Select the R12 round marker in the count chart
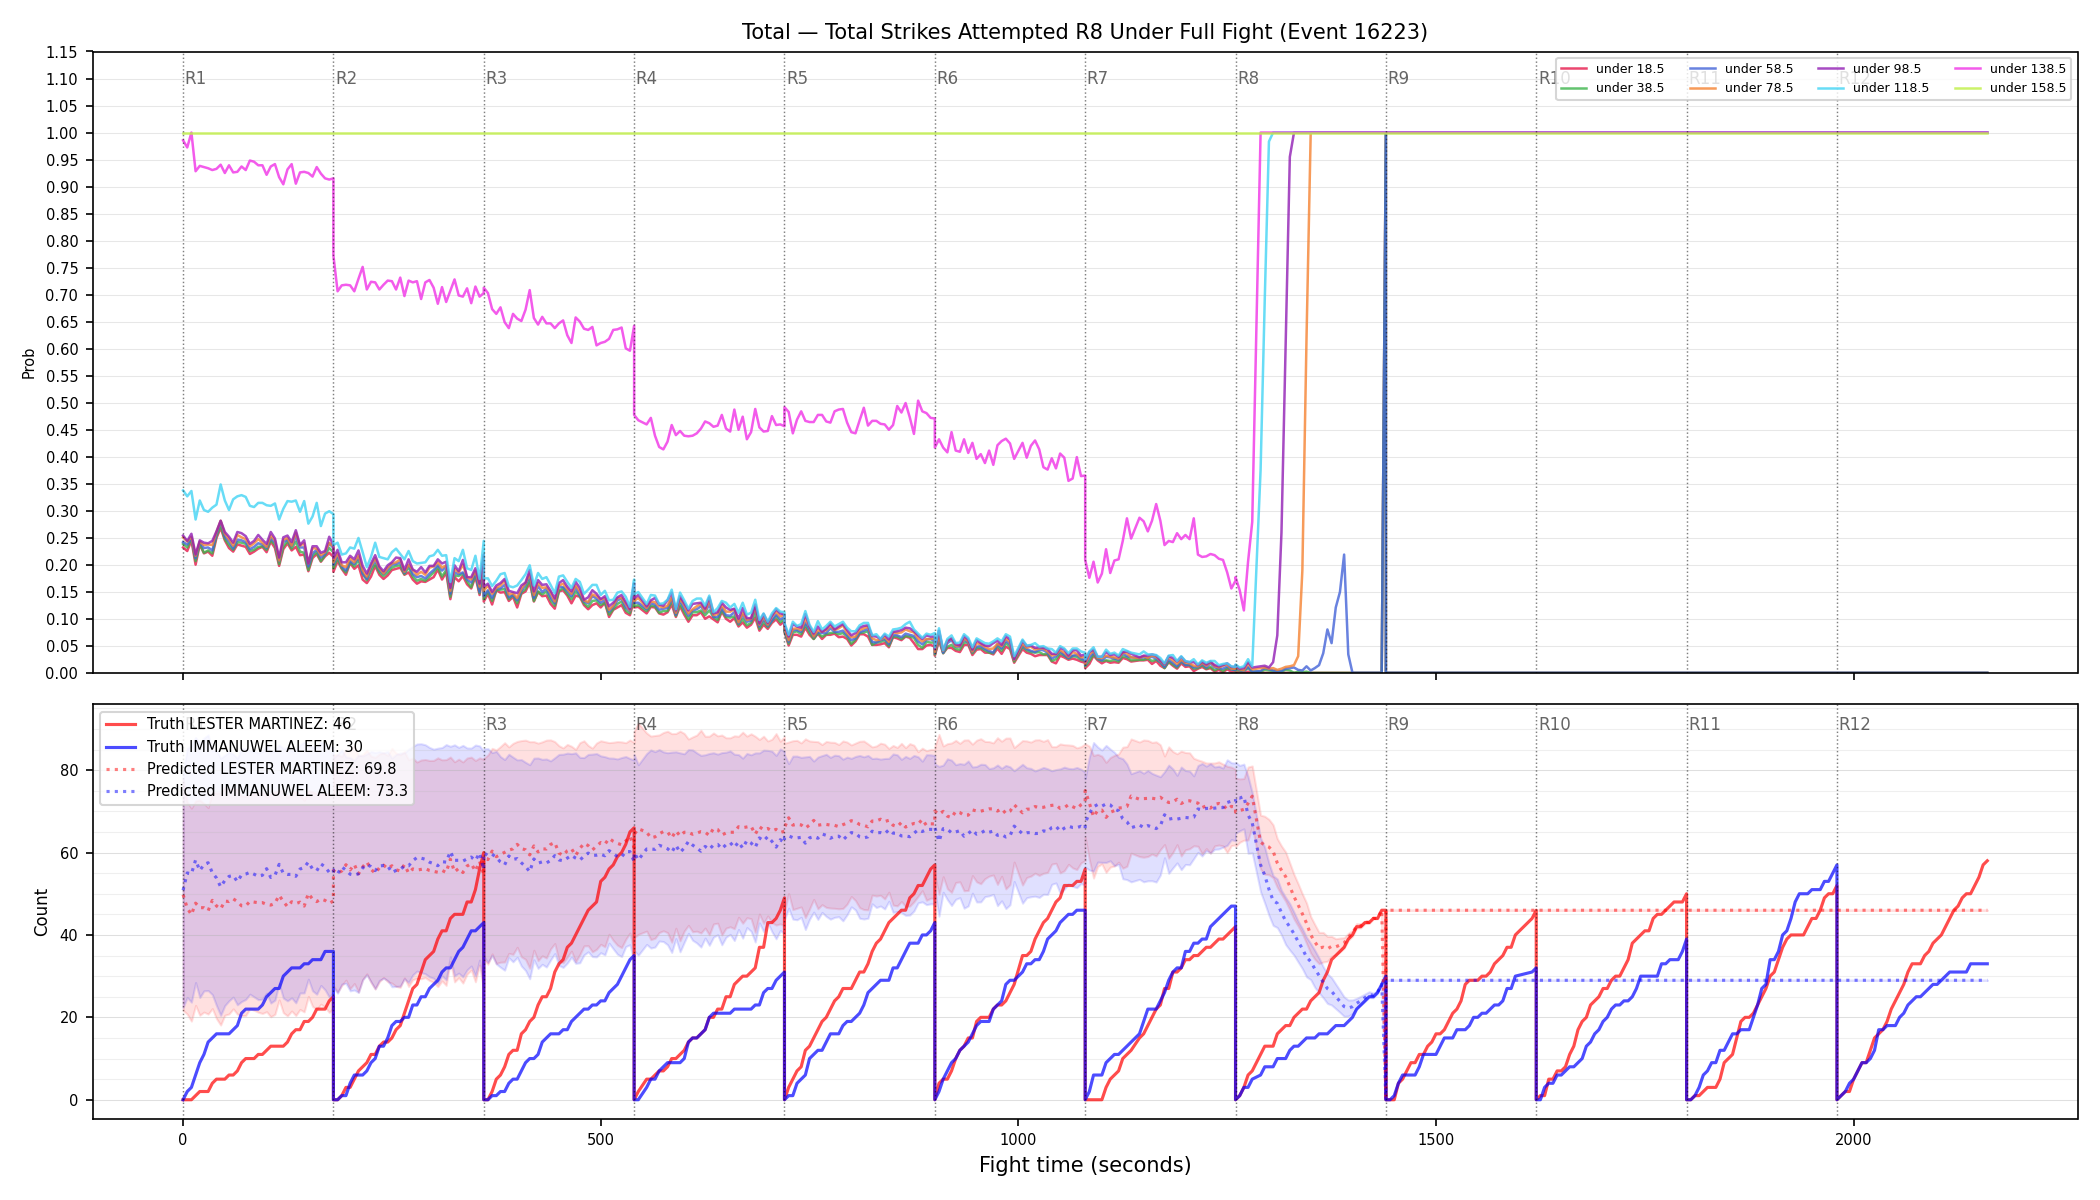2100x1200 pixels. [x=1855, y=724]
